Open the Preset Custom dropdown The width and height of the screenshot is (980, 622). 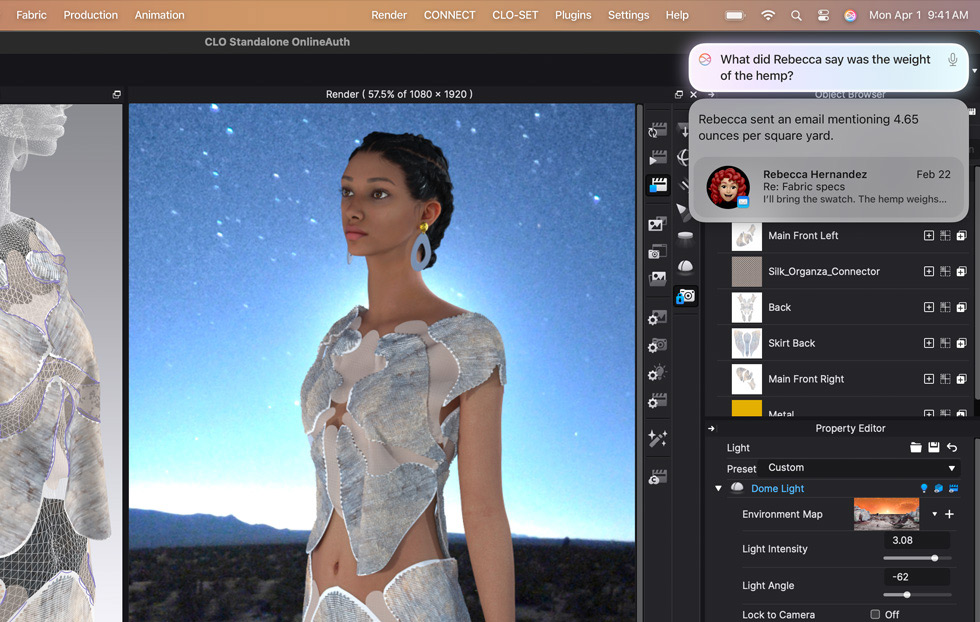pyautogui.click(x=860, y=468)
